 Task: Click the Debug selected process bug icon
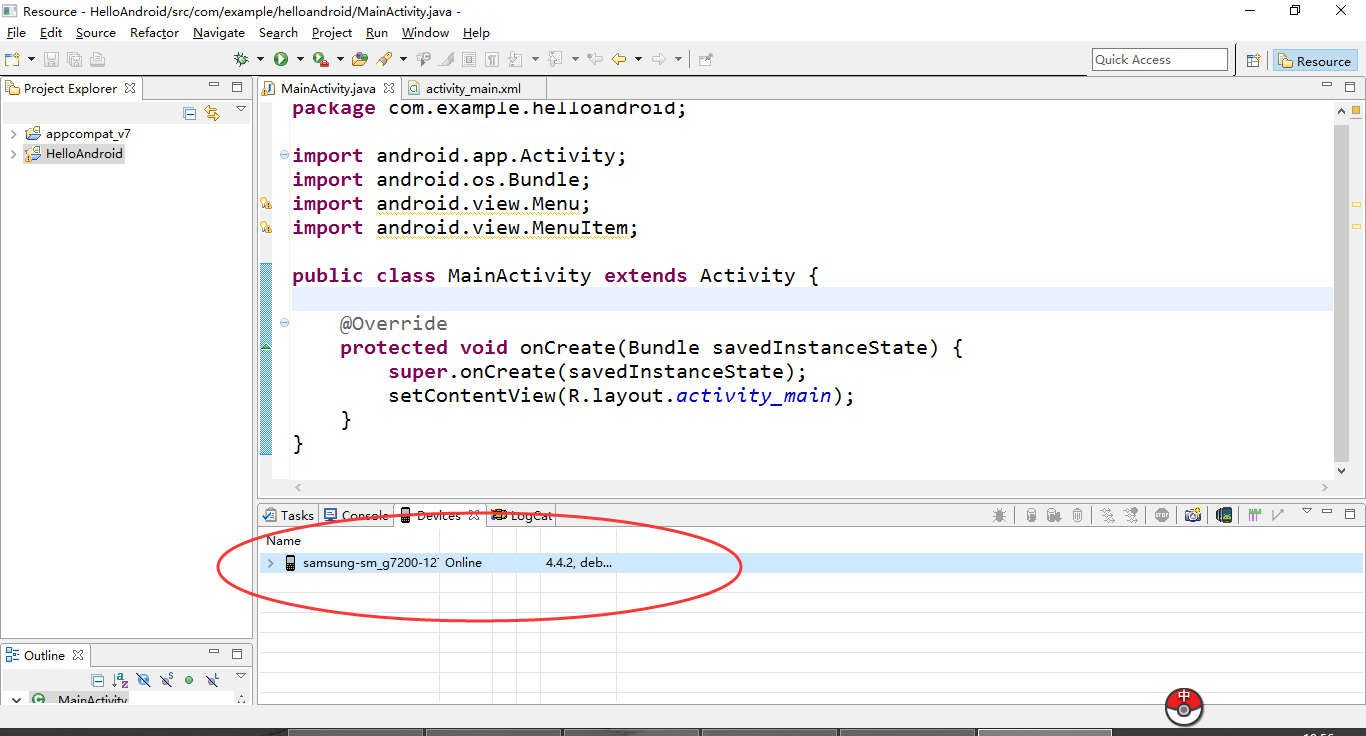point(999,515)
